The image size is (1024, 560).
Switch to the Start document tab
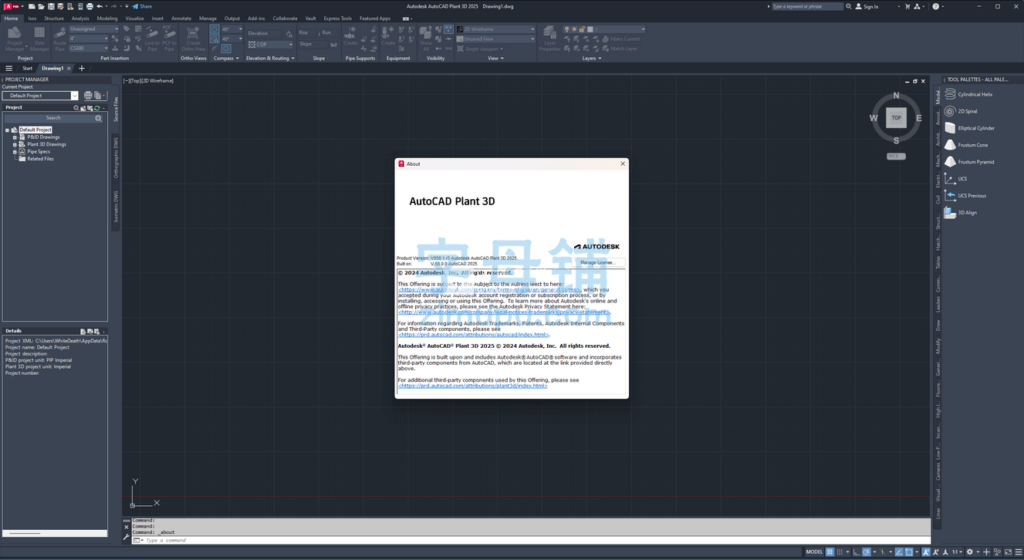click(27, 68)
